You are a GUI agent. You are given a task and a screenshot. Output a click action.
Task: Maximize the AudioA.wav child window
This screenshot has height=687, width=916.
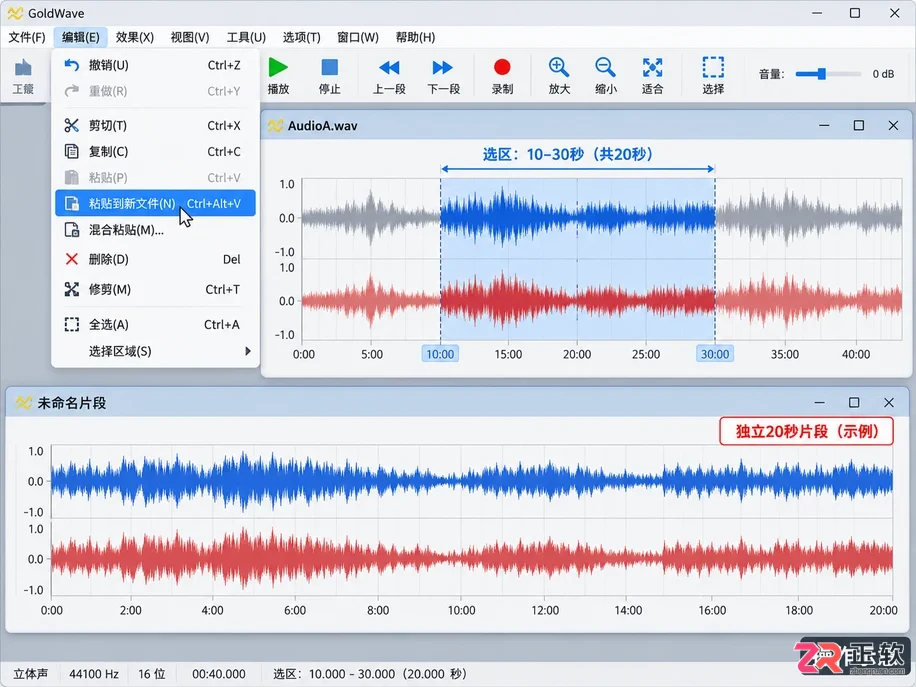859,126
